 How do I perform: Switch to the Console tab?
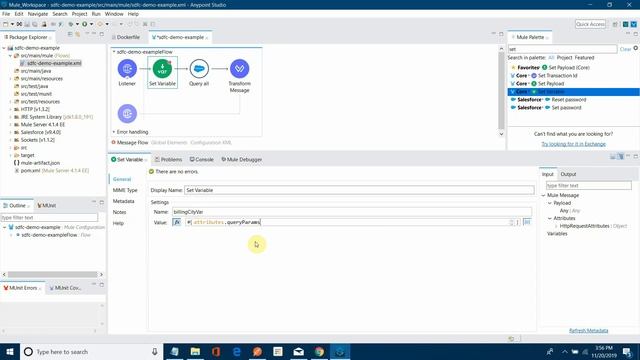[202, 160]
